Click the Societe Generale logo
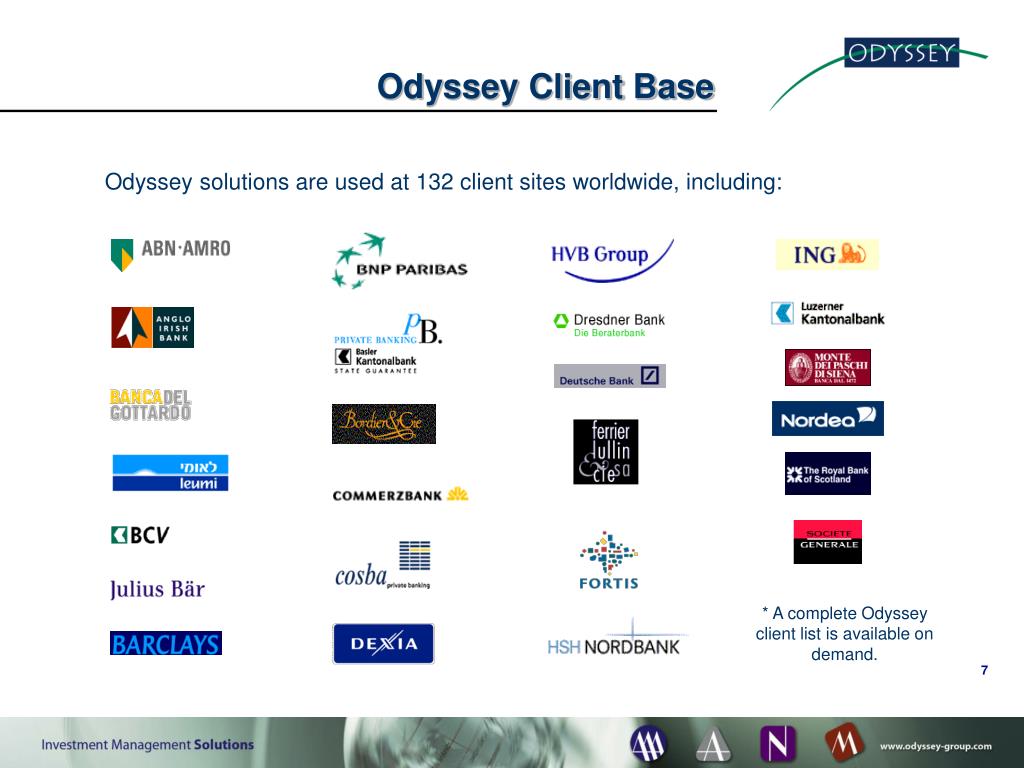The image size is (1024, 768). tap(827, 542)
